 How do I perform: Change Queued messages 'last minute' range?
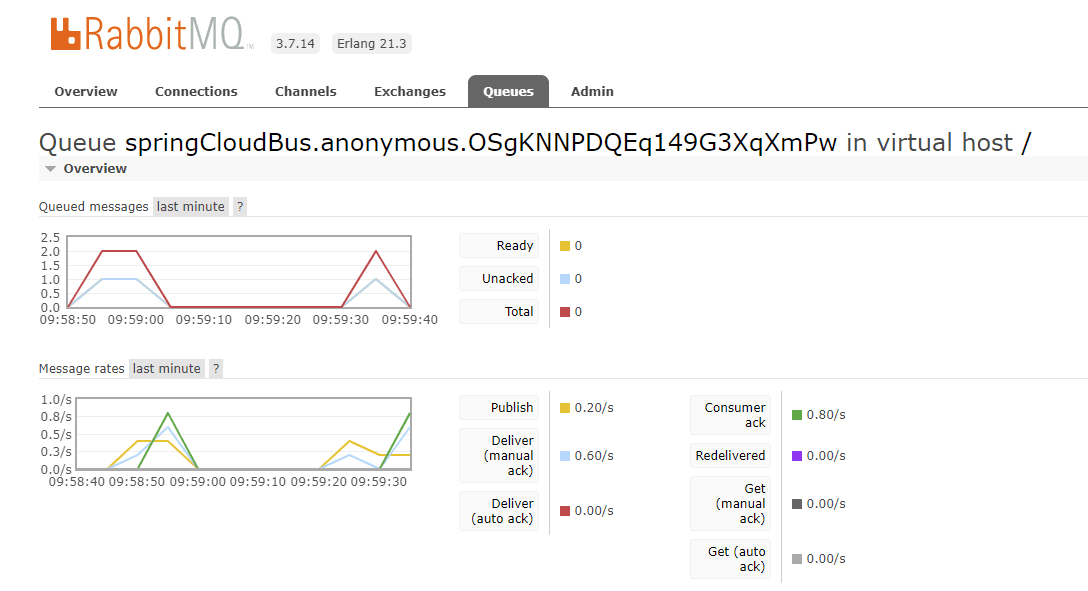point(191,207)
